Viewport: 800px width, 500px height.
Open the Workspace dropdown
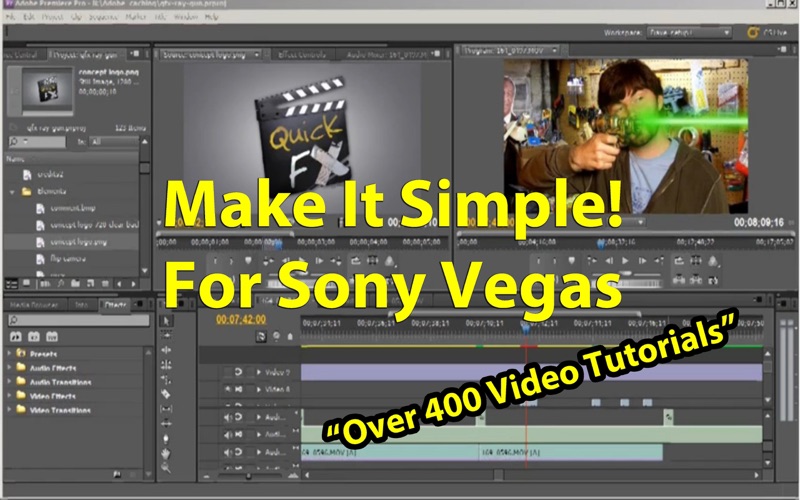[689, 33]
